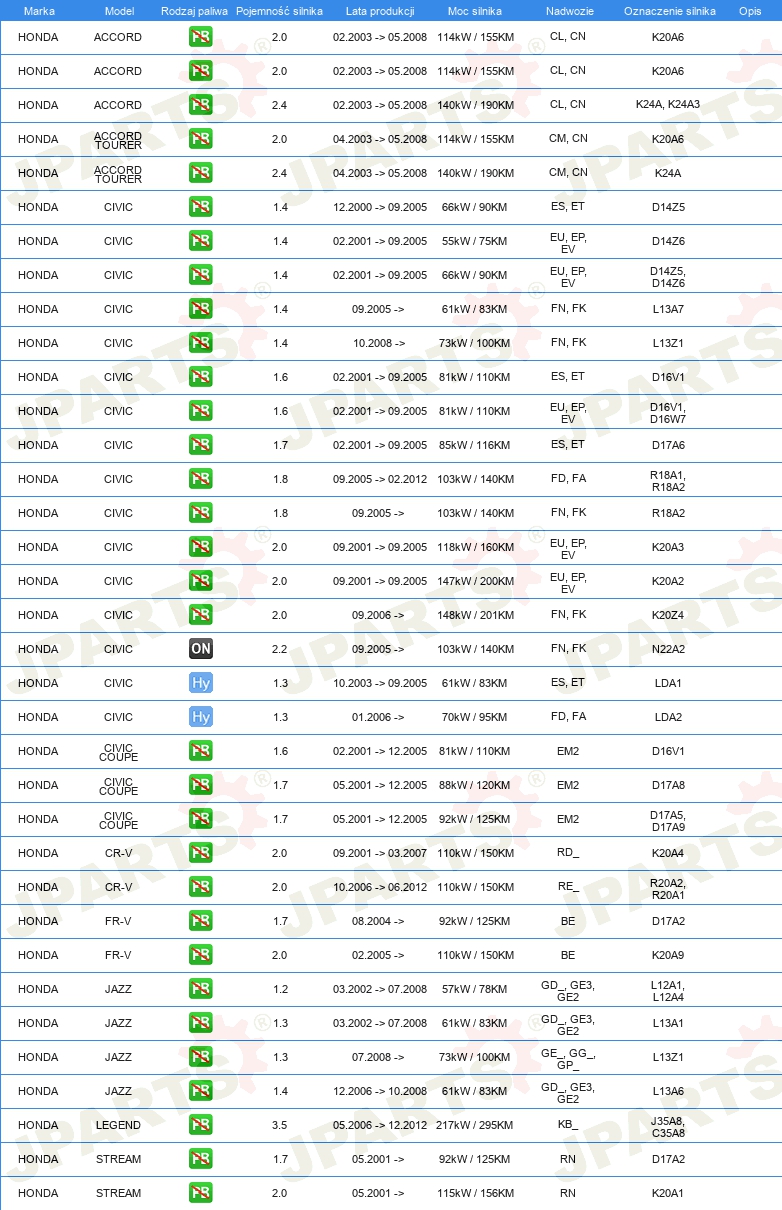Click the LEGEND model cell
Viewport: 782px width, 1210px height.
pyautogui.click(x=118, y=1125)
